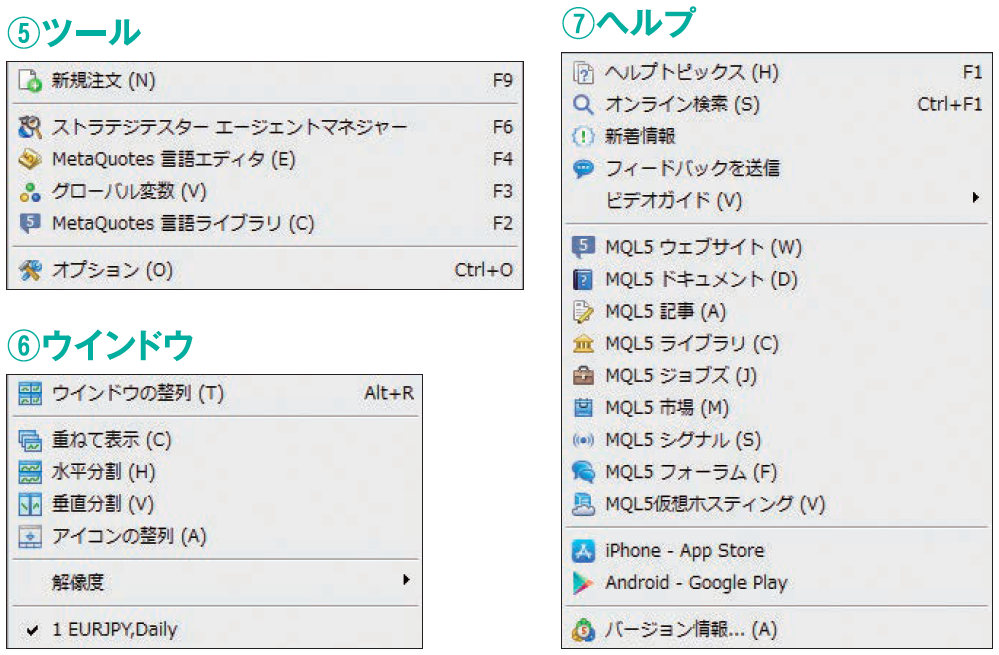
Task: Click the アイコンの整列 icon
Action: (30, 536)
